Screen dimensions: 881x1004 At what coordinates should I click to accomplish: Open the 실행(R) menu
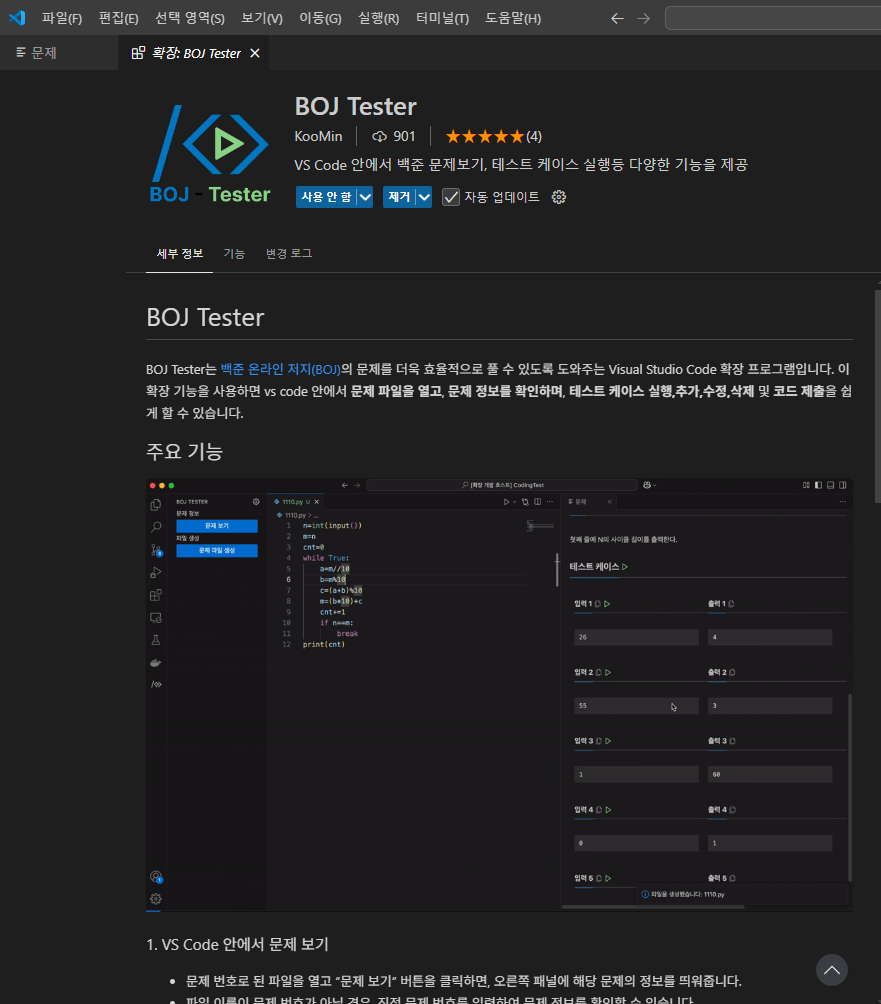(378, 18)
